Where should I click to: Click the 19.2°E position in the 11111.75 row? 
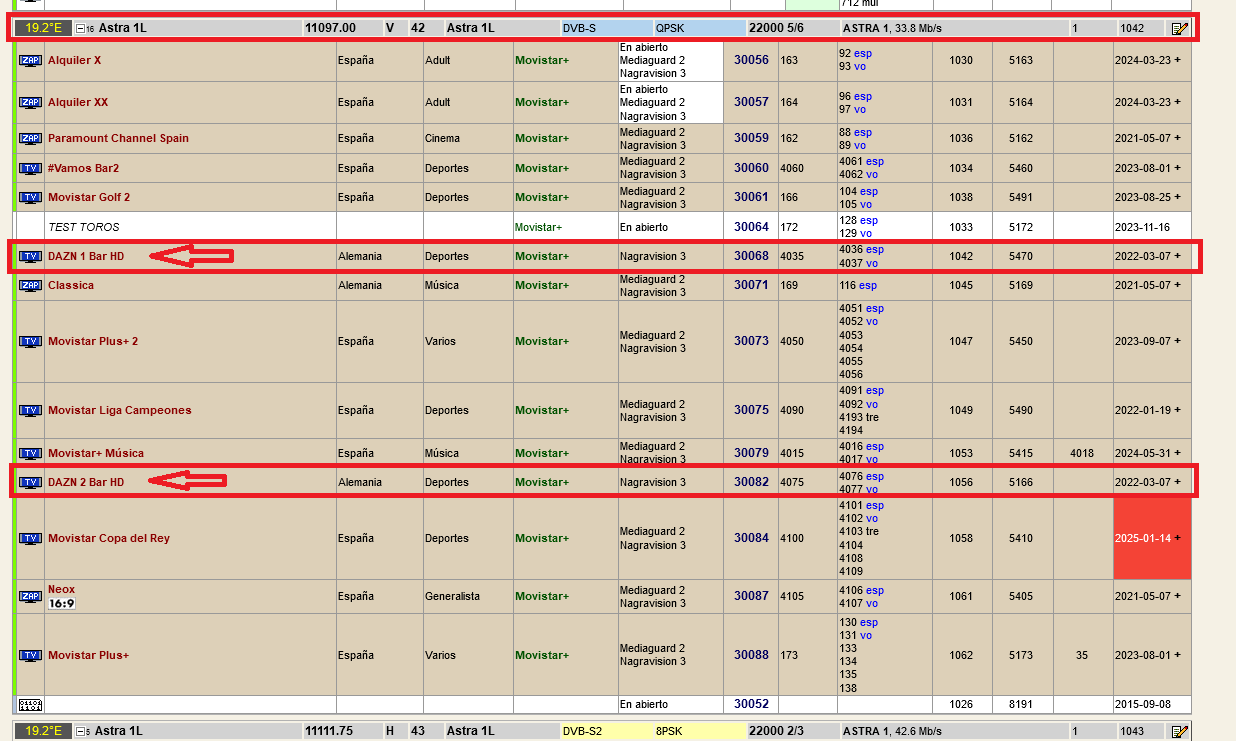click(x=41, y=731)
